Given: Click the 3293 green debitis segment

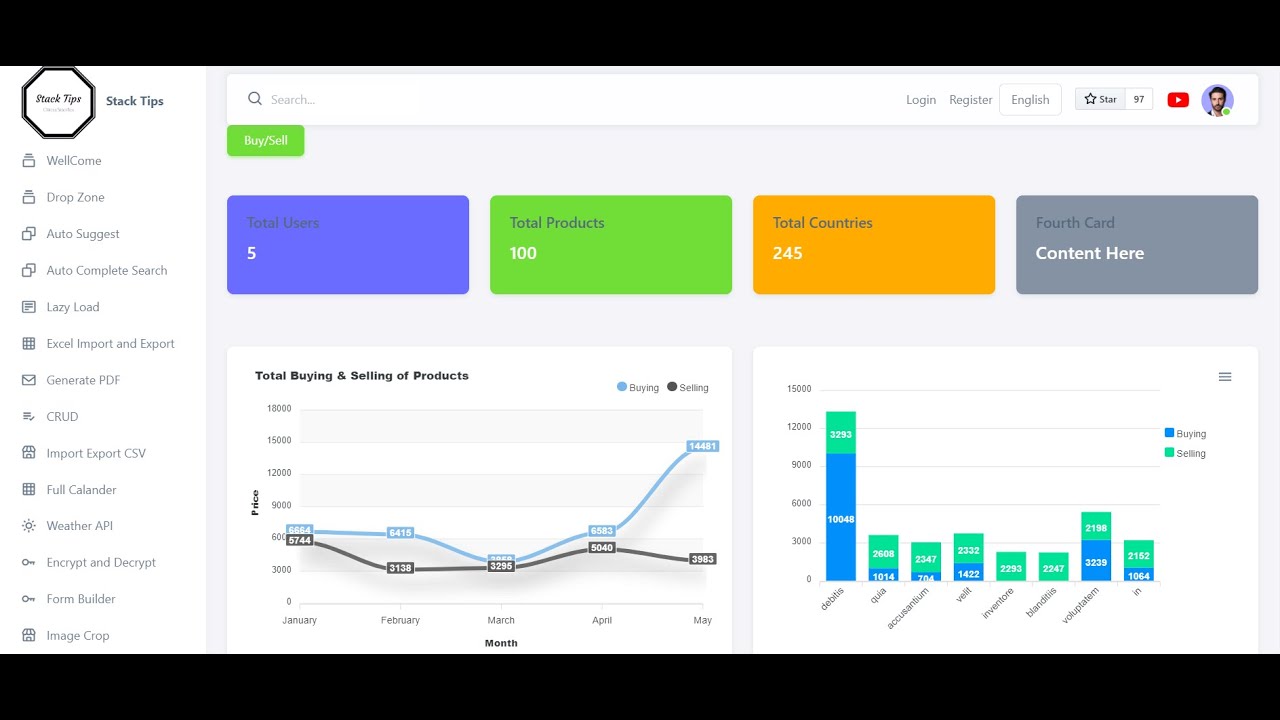Looking at the screenshot, I should click(x=841, y=433).
